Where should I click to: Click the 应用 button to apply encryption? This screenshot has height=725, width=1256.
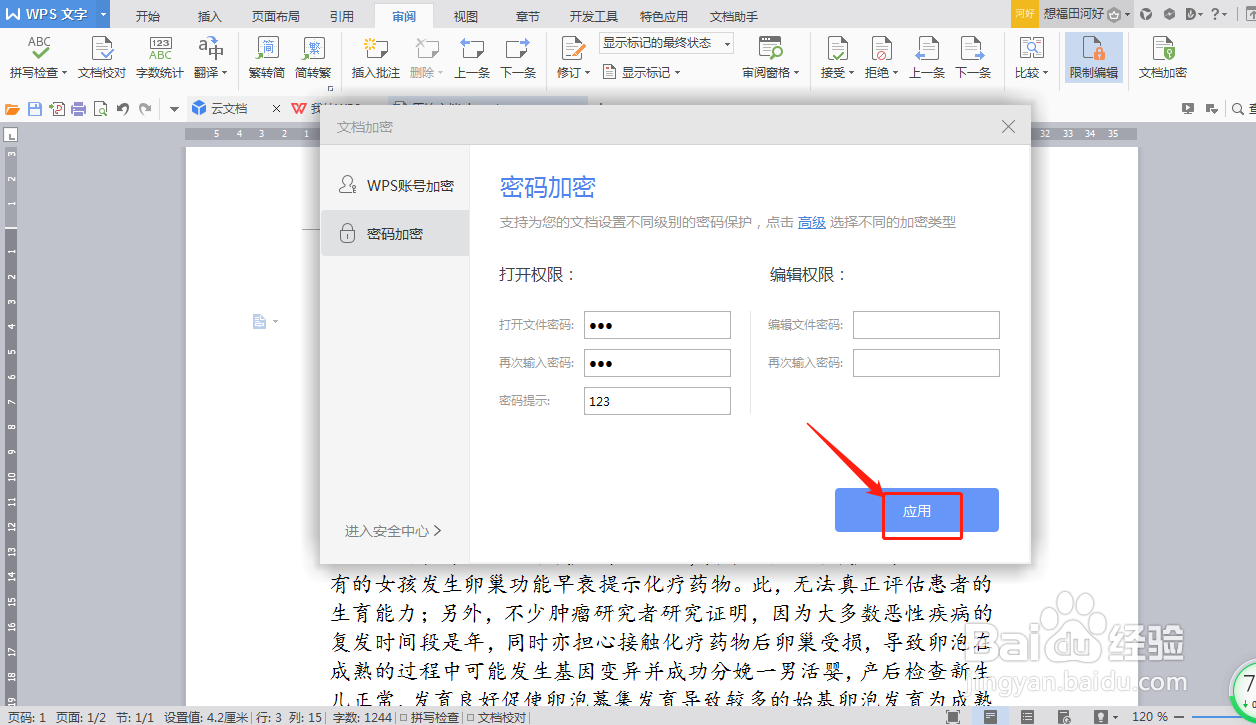coord(916,510)
